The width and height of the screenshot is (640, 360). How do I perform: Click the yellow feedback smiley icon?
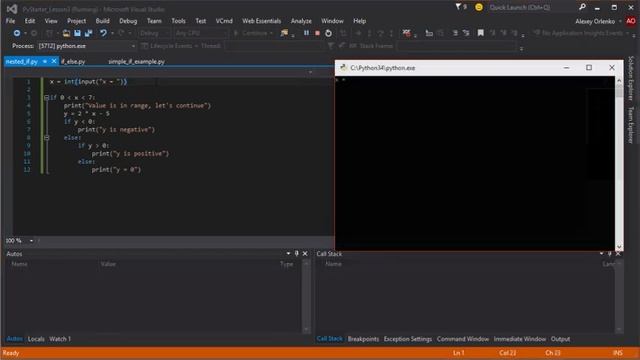[479, 7]
